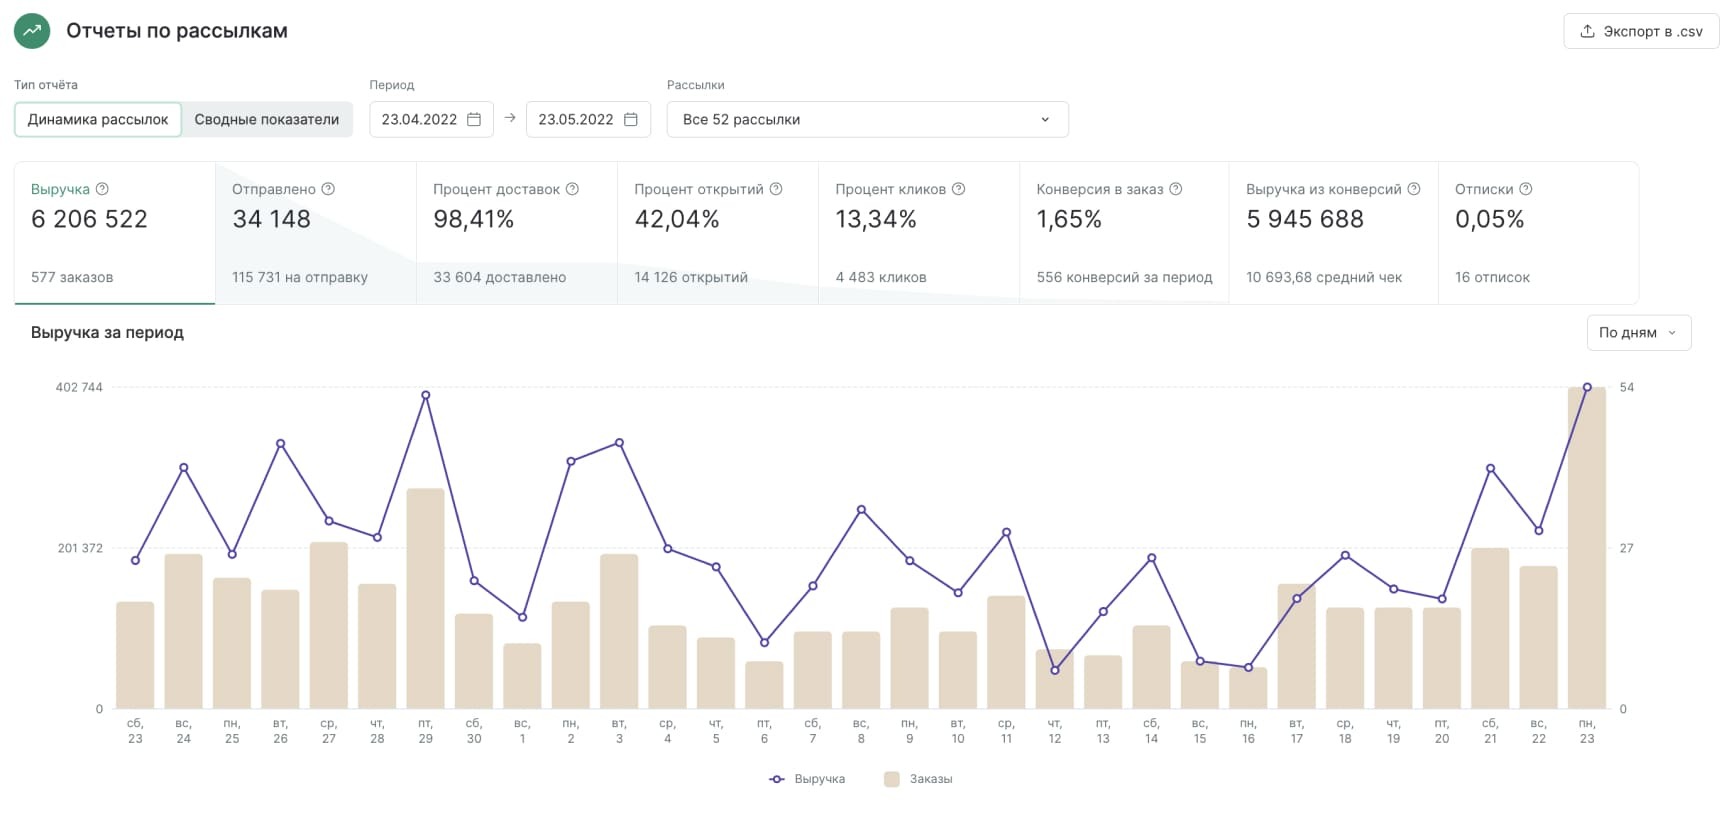This screenshot has width=1736, height=822.
Task: Open the tooltip icon for Процент открытий
Action: (x=776, y=189)
